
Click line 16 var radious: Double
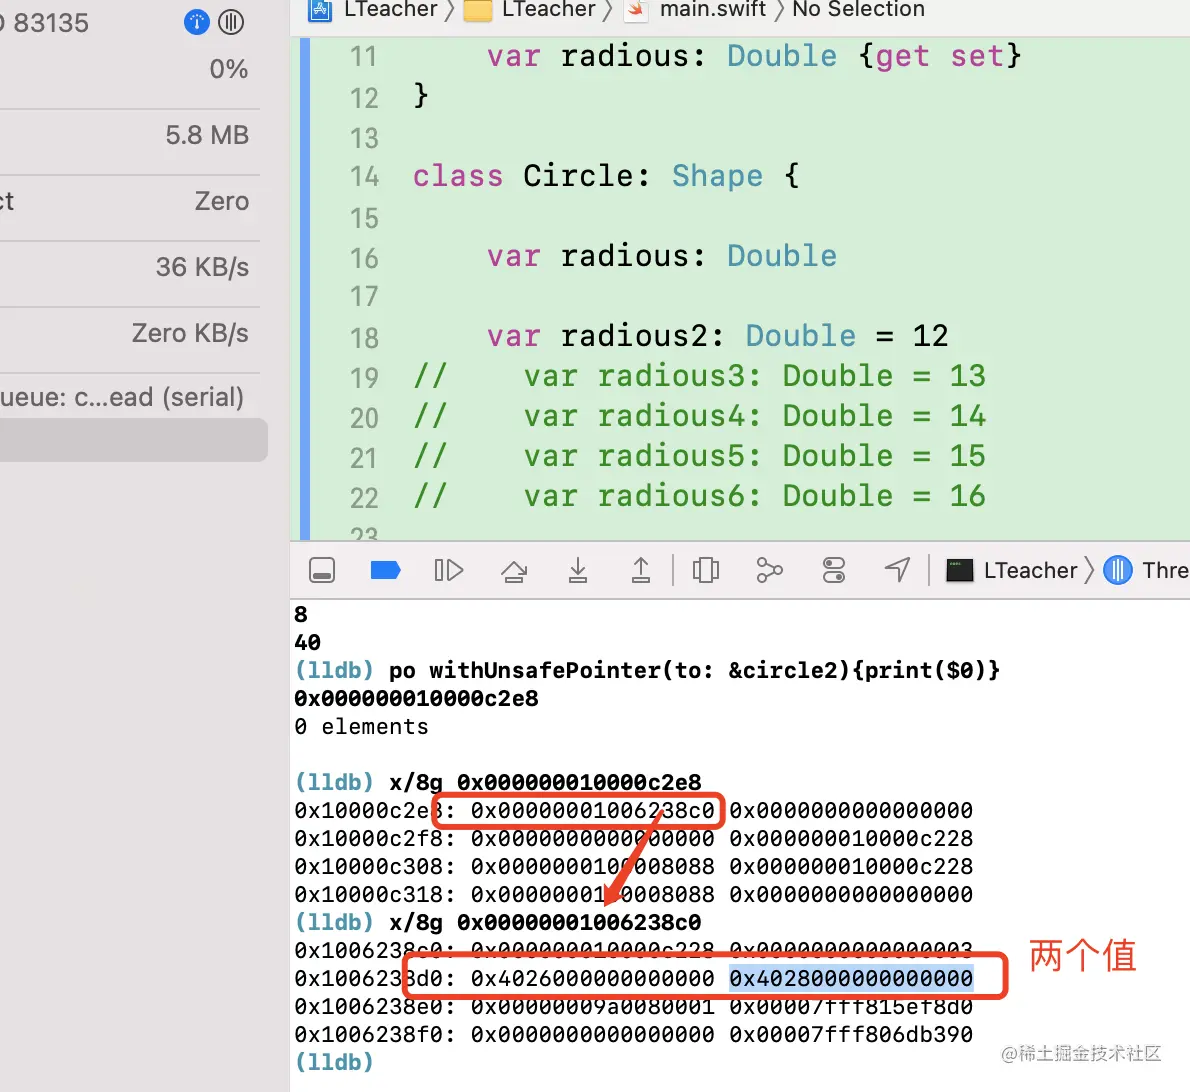(x=661, y=256)
